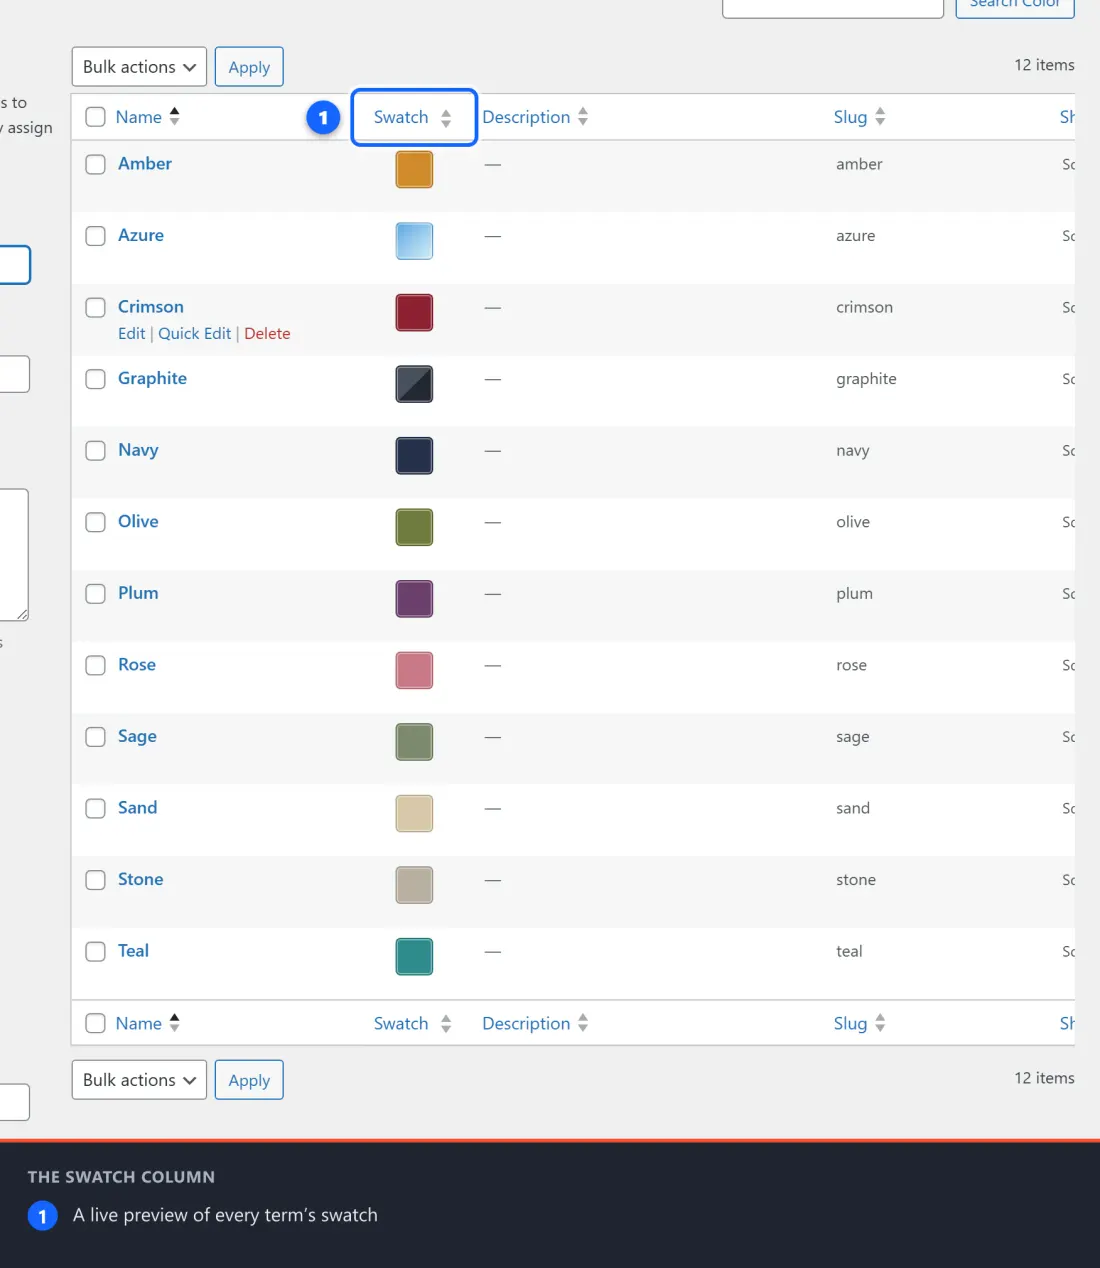Viewport: 1100px width, 1268px height.
Task: Click the top Apply button
Action: point(249,67)
